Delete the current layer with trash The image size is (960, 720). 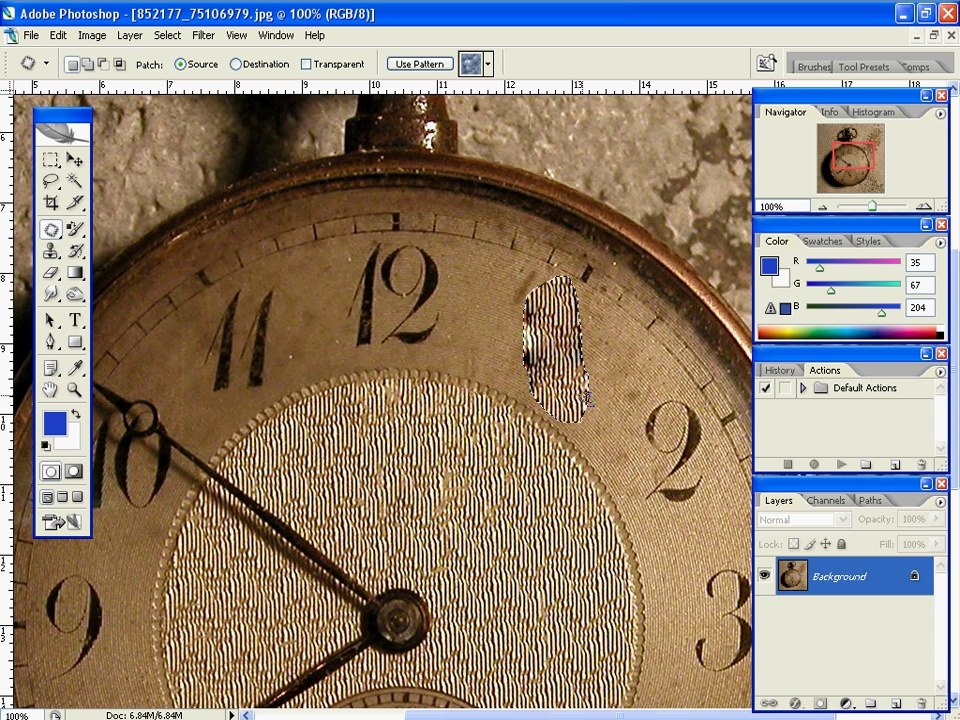click(921, 703)
